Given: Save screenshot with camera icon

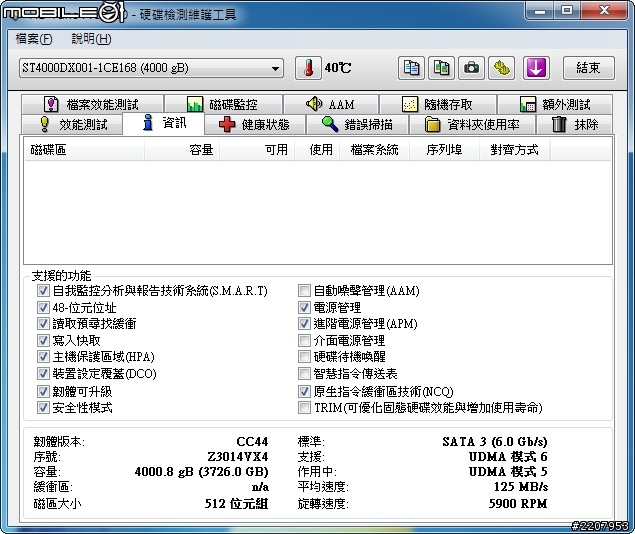Looking at the screenshot, I should (x=471, y=68).
